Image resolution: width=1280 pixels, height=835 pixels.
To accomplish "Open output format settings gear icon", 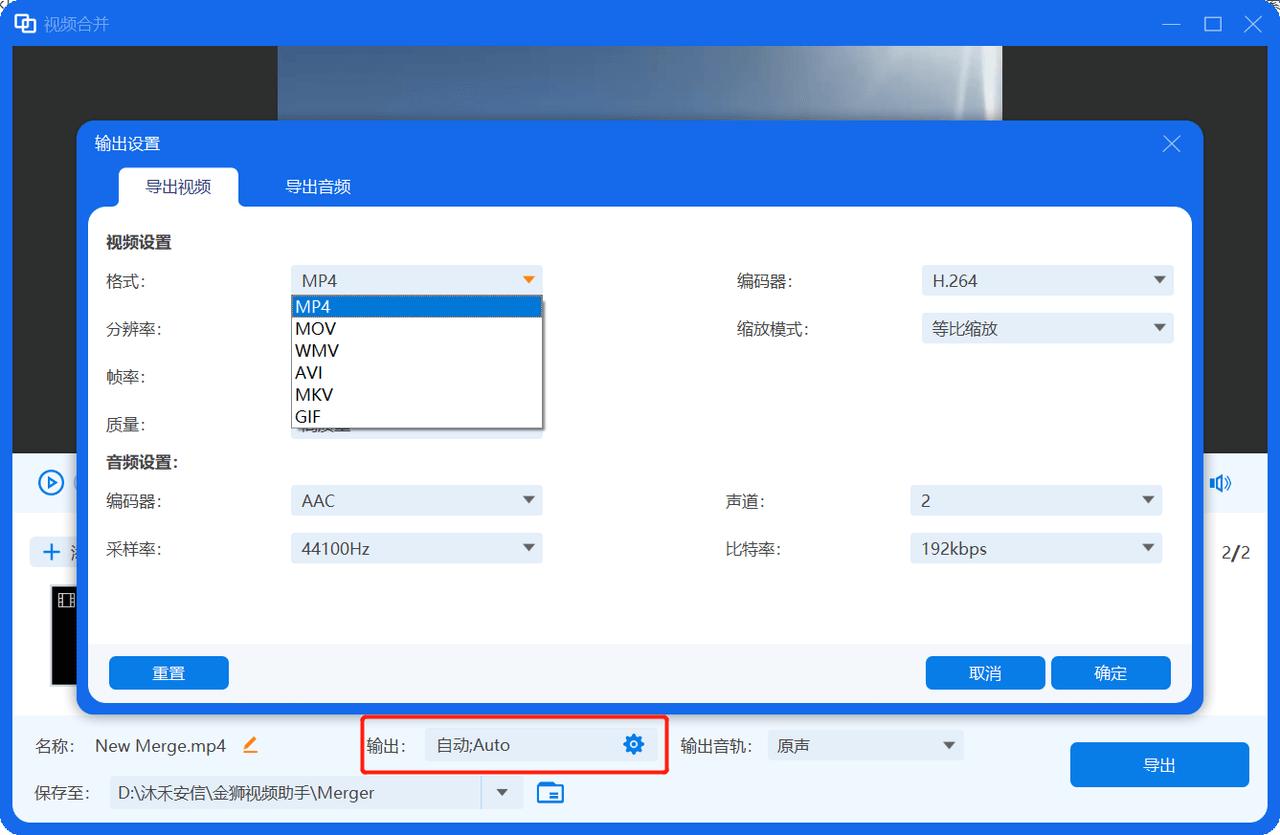I will 633,744.
